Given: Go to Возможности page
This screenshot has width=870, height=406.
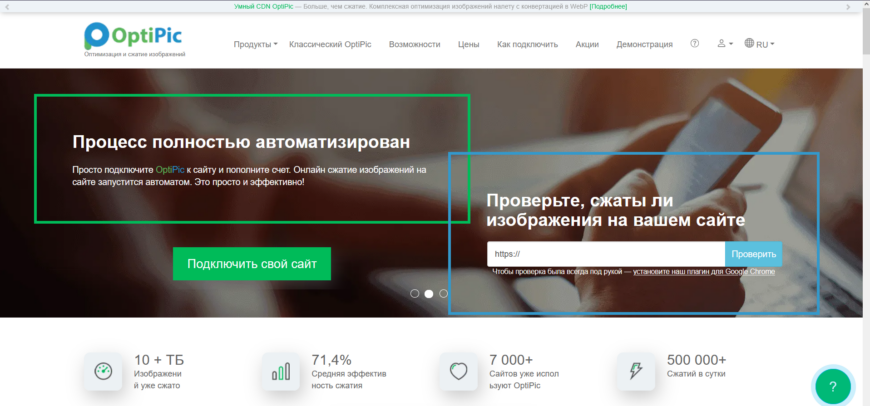Looking at the screenshot, I should click(x=414, y=44).
